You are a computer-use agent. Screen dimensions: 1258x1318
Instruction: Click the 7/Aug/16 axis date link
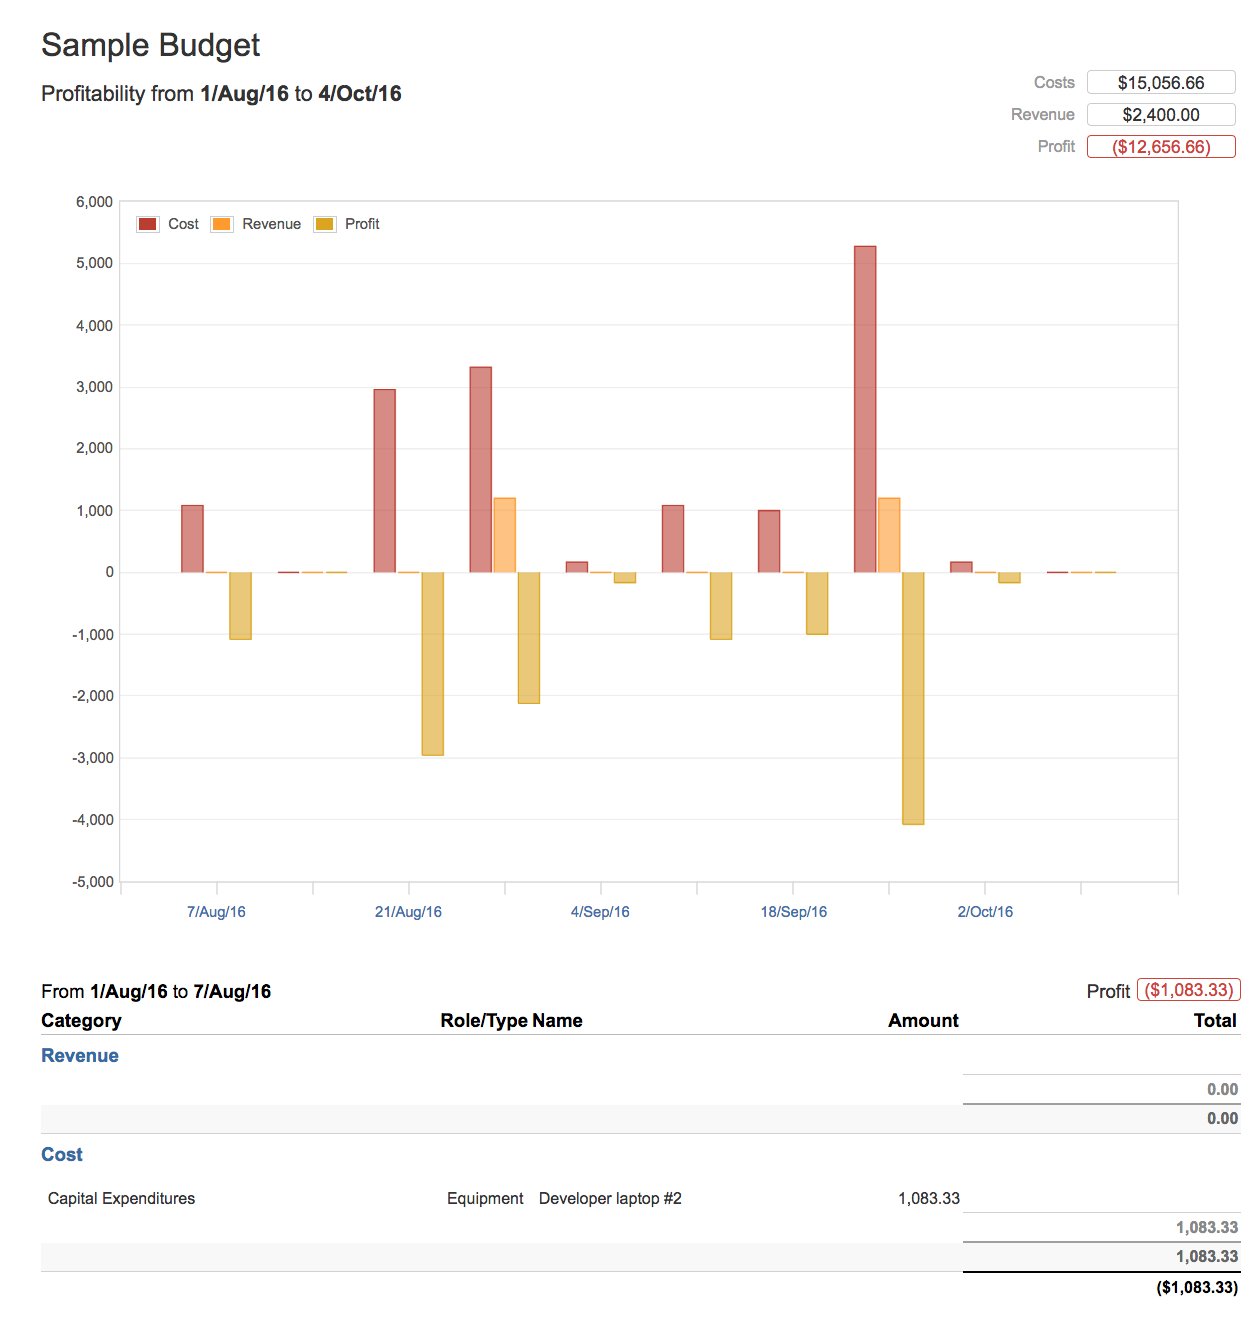216,912
